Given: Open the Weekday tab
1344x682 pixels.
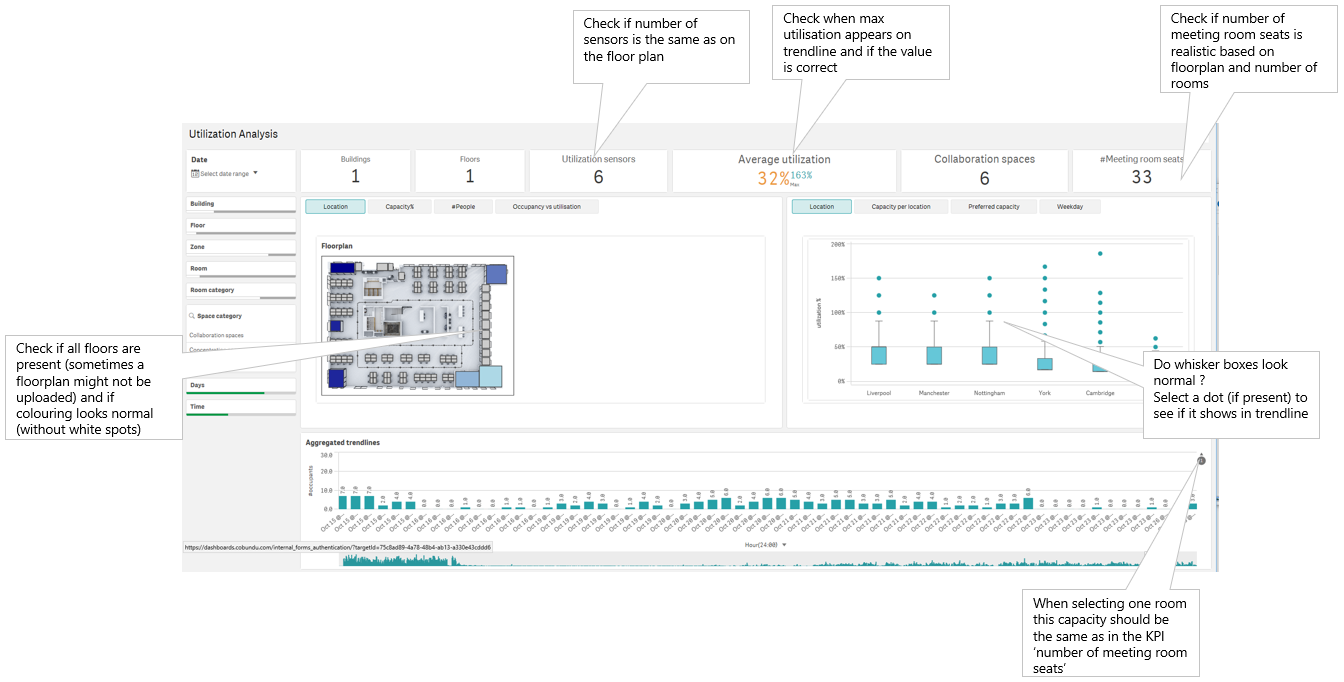Looking at the screenshot, I should (x=1070, y=207).
